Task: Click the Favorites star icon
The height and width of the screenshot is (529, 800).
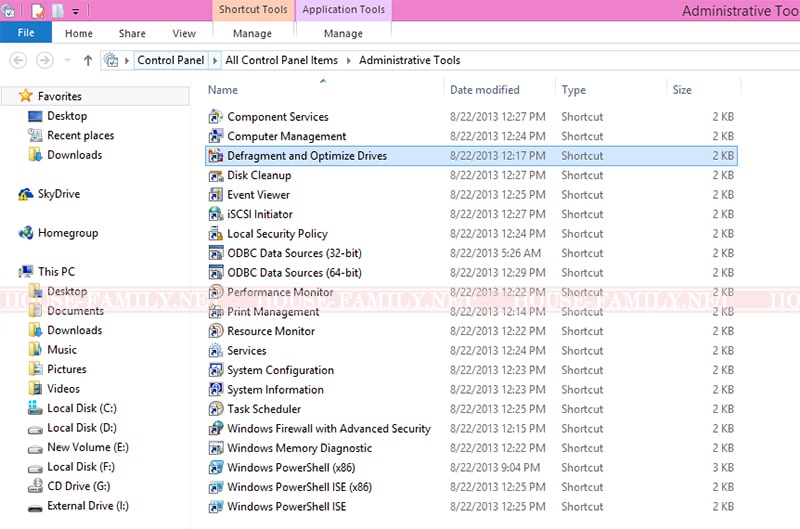Action: click(26, 96)
